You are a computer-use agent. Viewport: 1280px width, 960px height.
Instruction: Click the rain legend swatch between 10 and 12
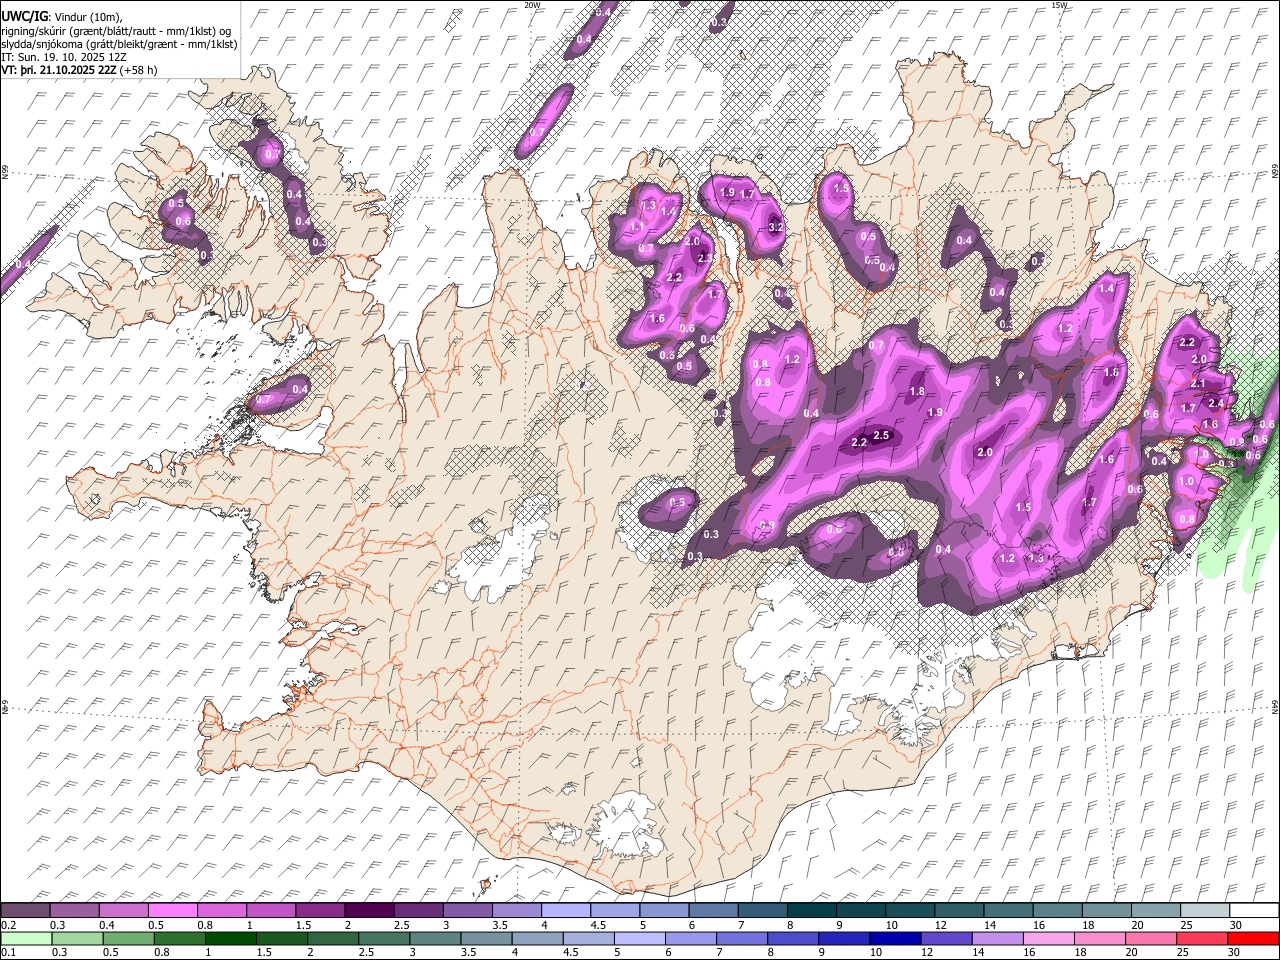click(x=895, y=938)
